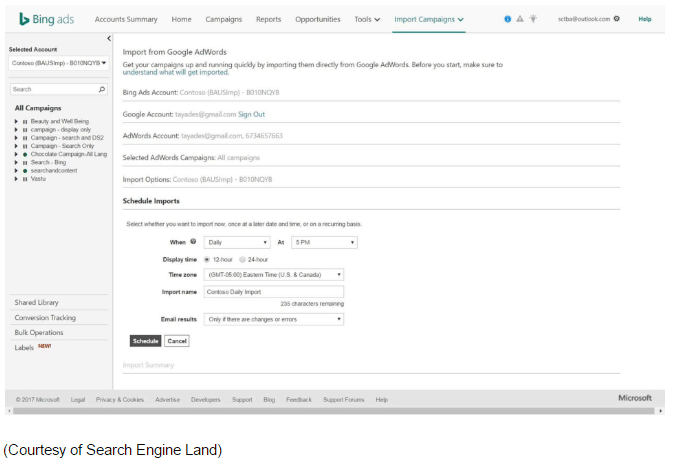685x464 pixels.
Task: Open Bulk Operations in the sidebar
Action: pos(39,332)
